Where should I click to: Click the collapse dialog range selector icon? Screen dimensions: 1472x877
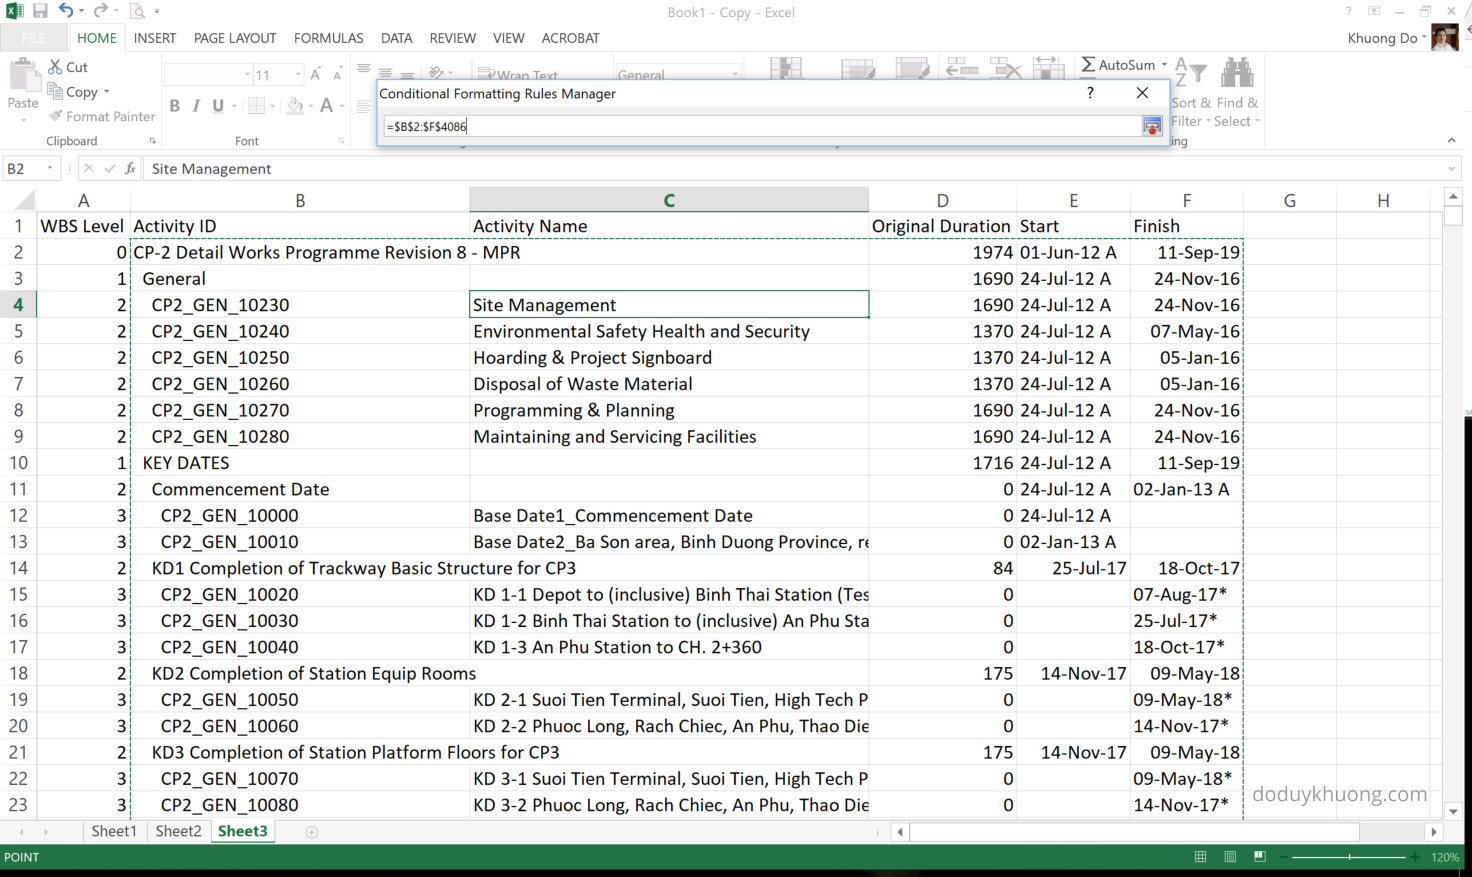click(1152, 126)
